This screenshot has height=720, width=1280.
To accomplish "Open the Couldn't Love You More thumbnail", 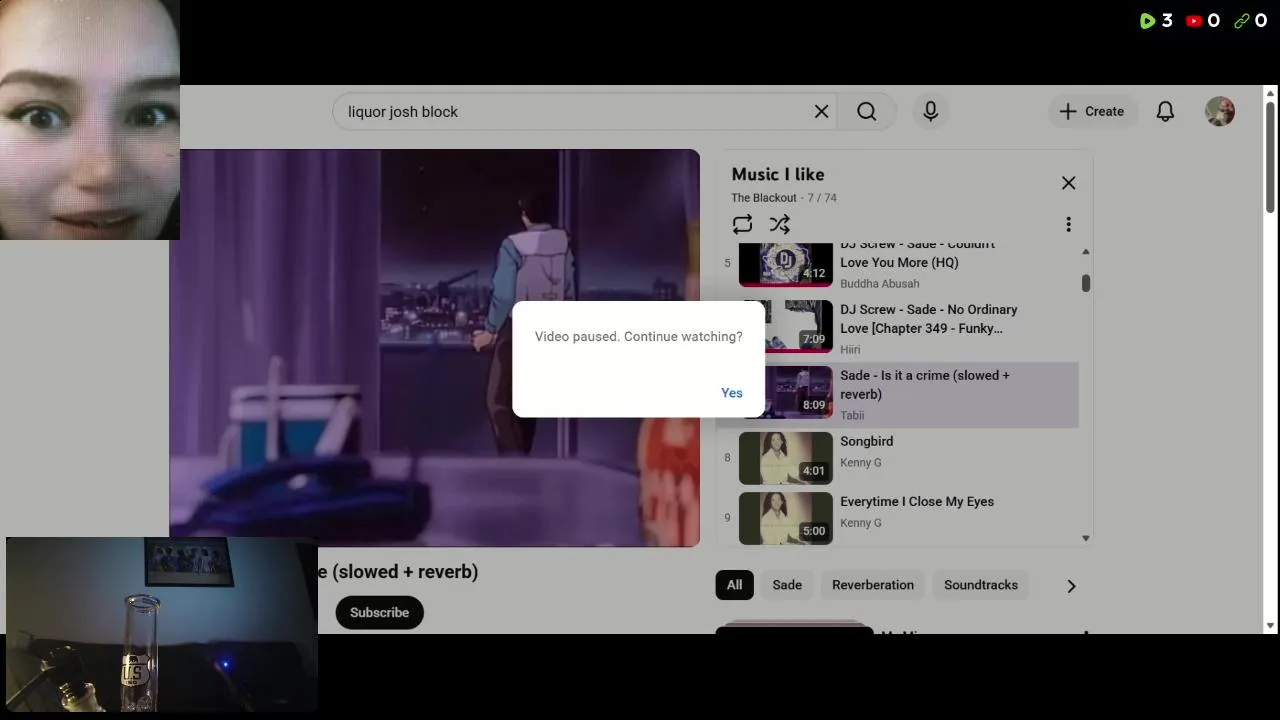I will pyautogui.click(x=785, y=264).
